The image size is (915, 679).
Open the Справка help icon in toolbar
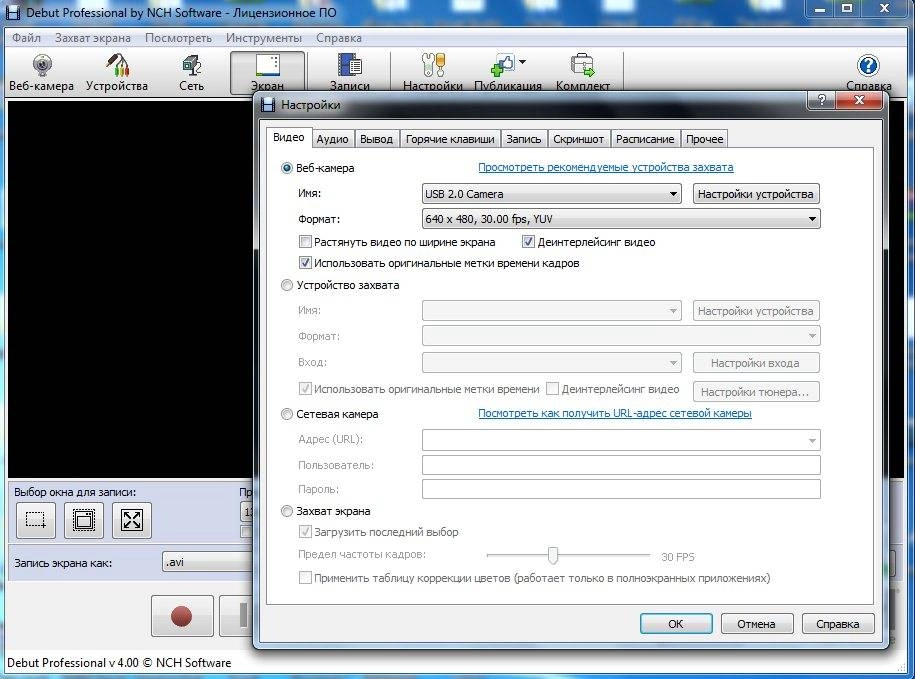pyautogui.click(x=868, y=72)
